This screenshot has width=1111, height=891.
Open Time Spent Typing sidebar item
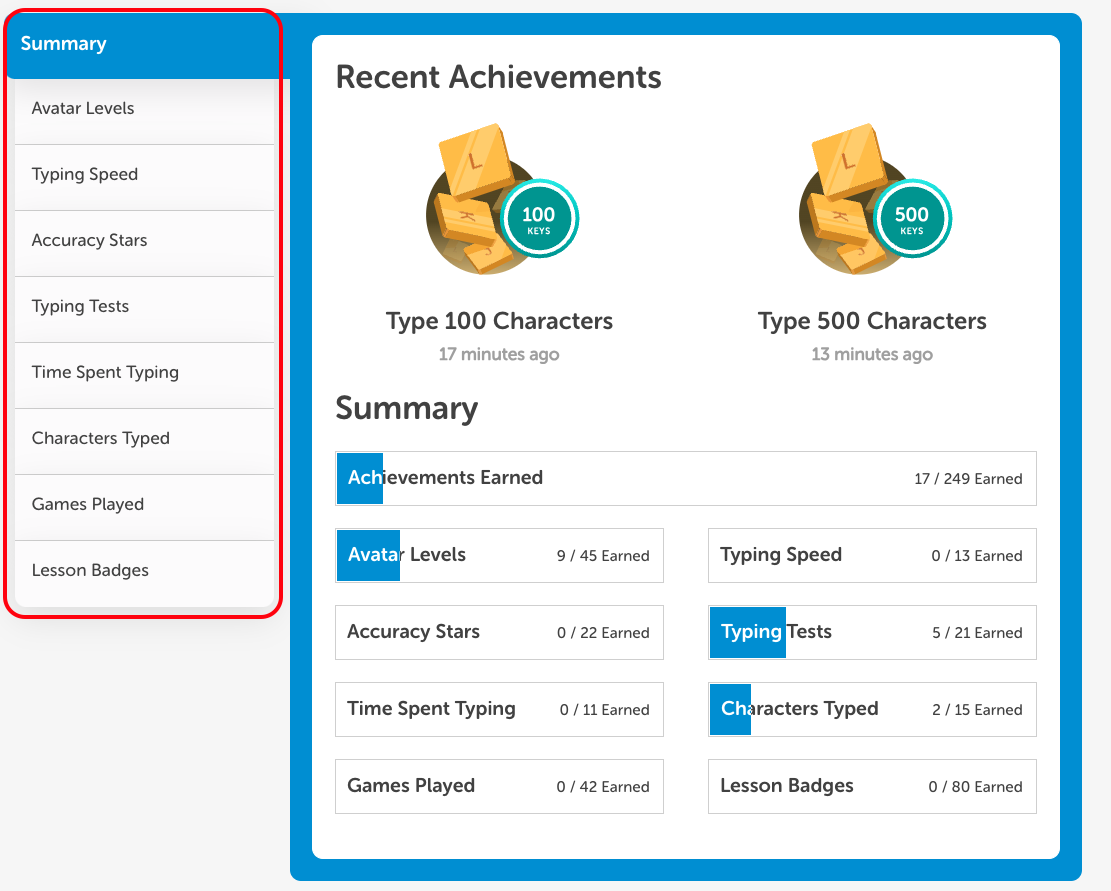(144, 372)
